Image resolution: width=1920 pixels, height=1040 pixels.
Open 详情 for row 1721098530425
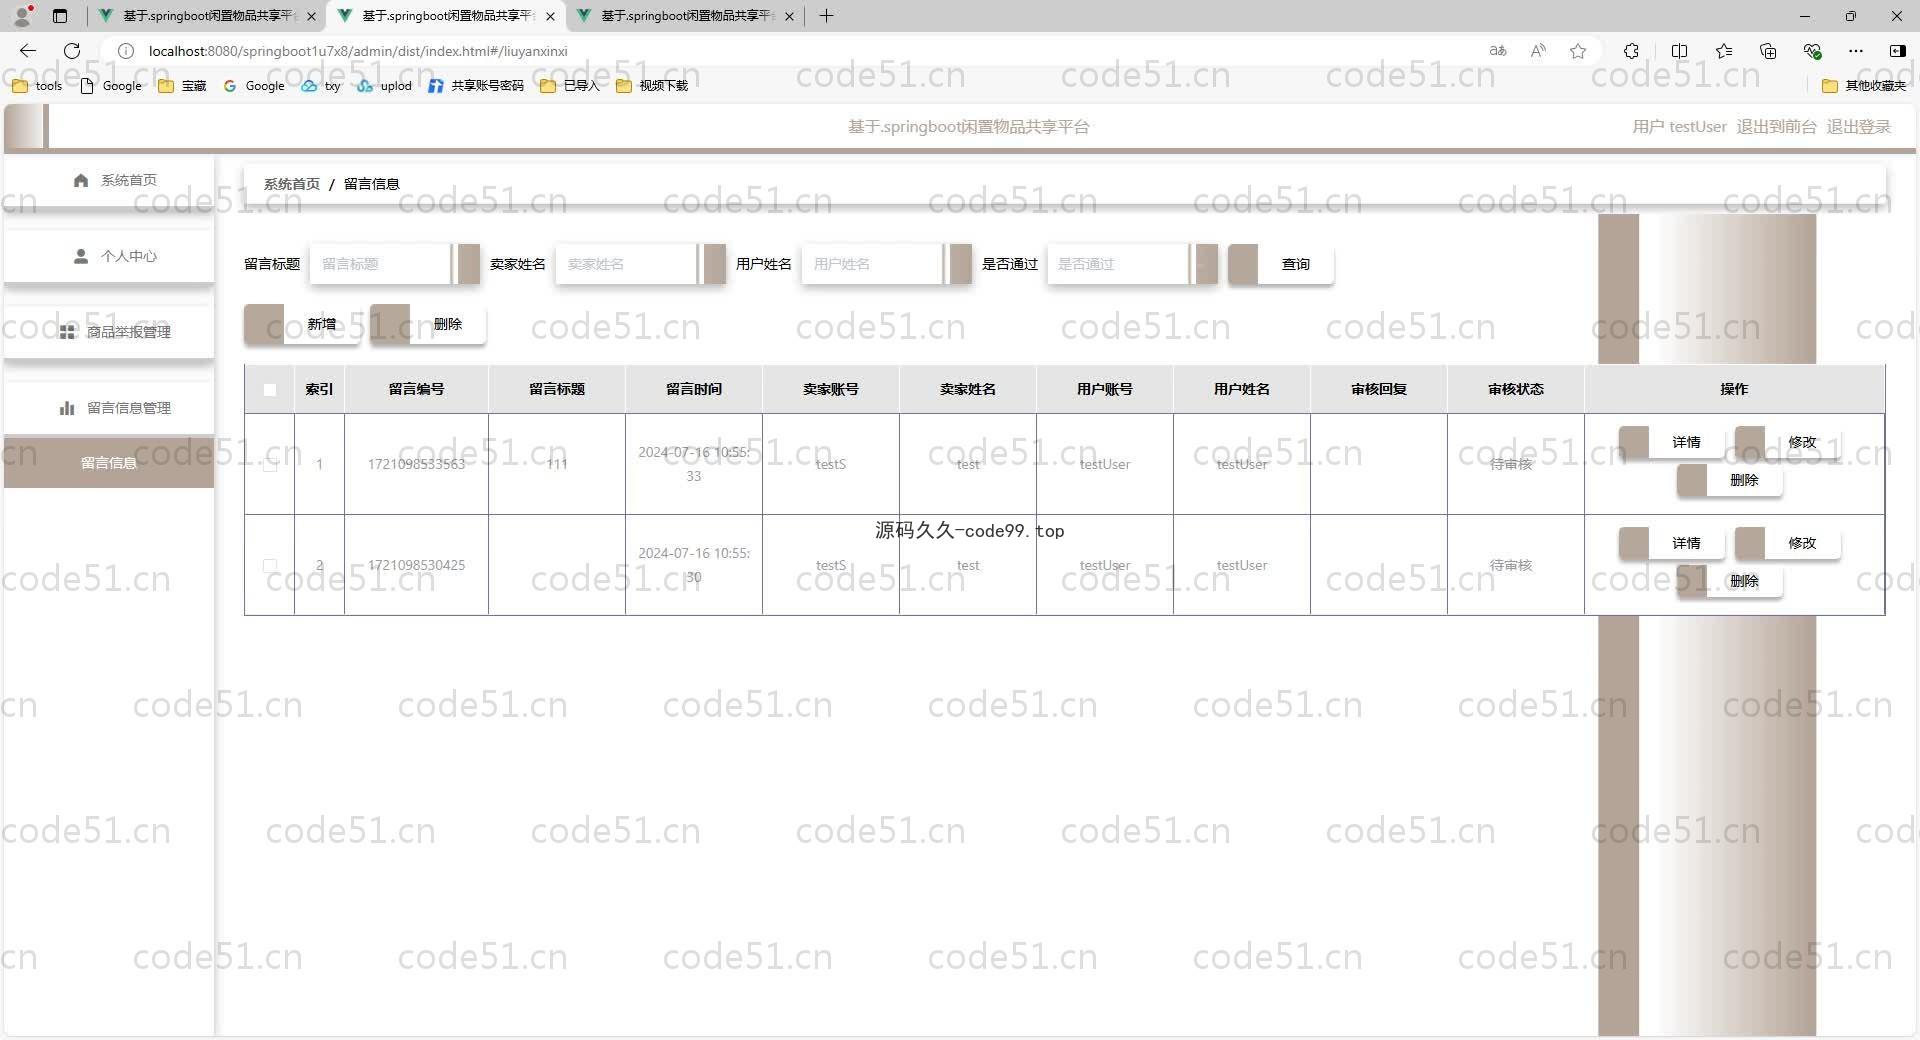point(1671,543)
